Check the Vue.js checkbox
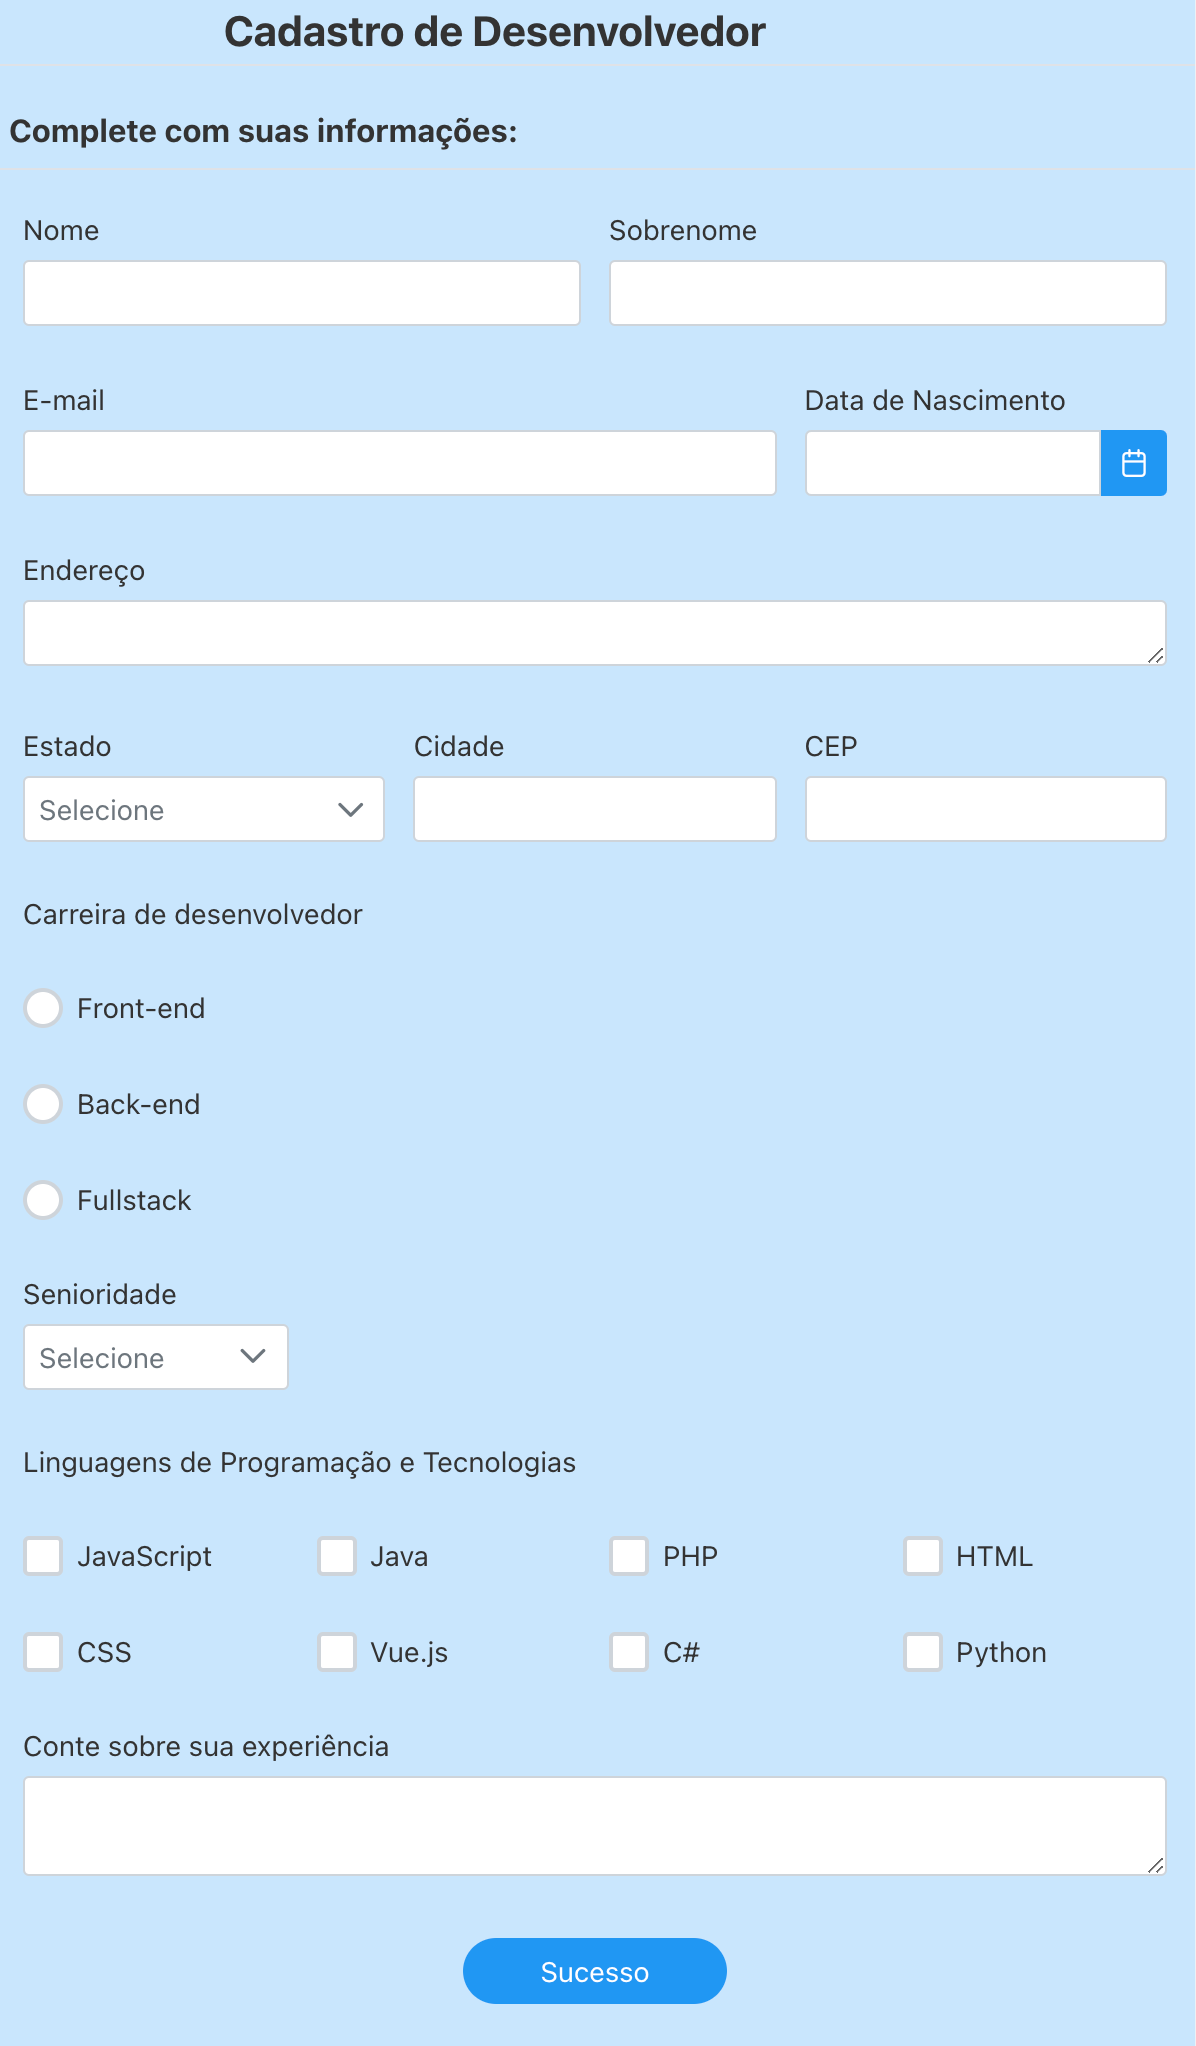 click(336, 1652)
